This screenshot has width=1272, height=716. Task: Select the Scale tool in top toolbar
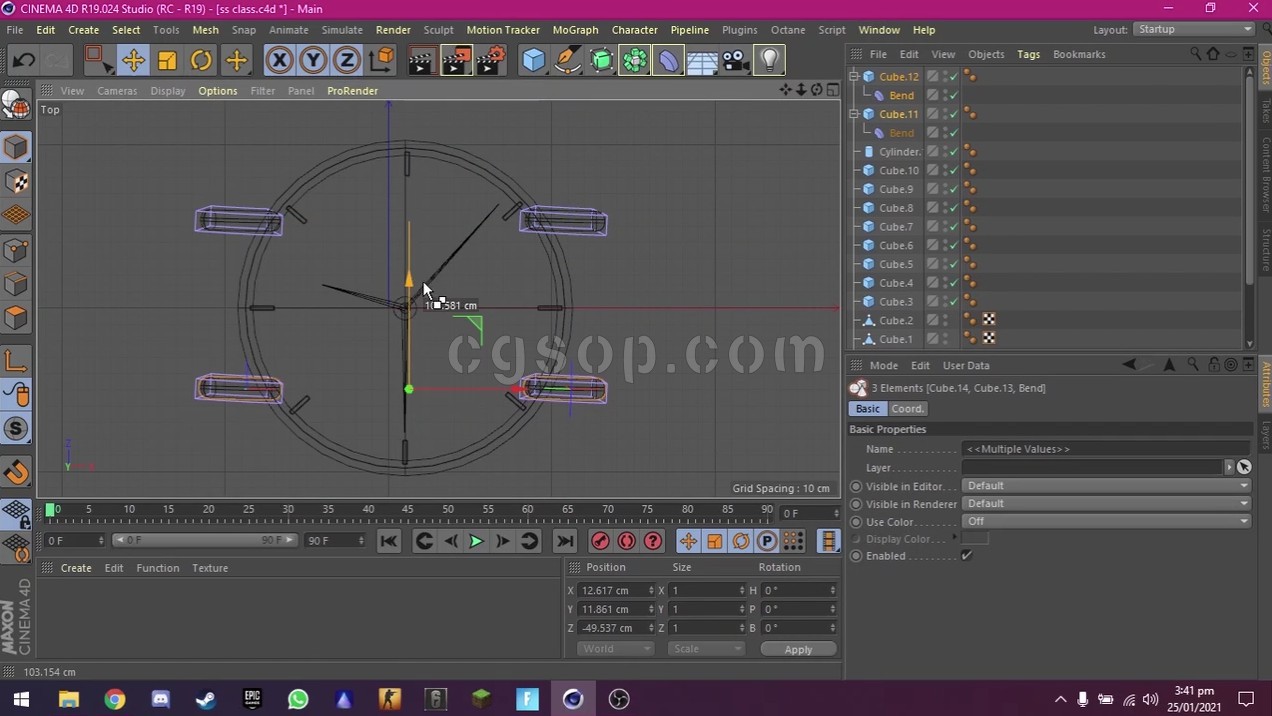coord(167,61)
